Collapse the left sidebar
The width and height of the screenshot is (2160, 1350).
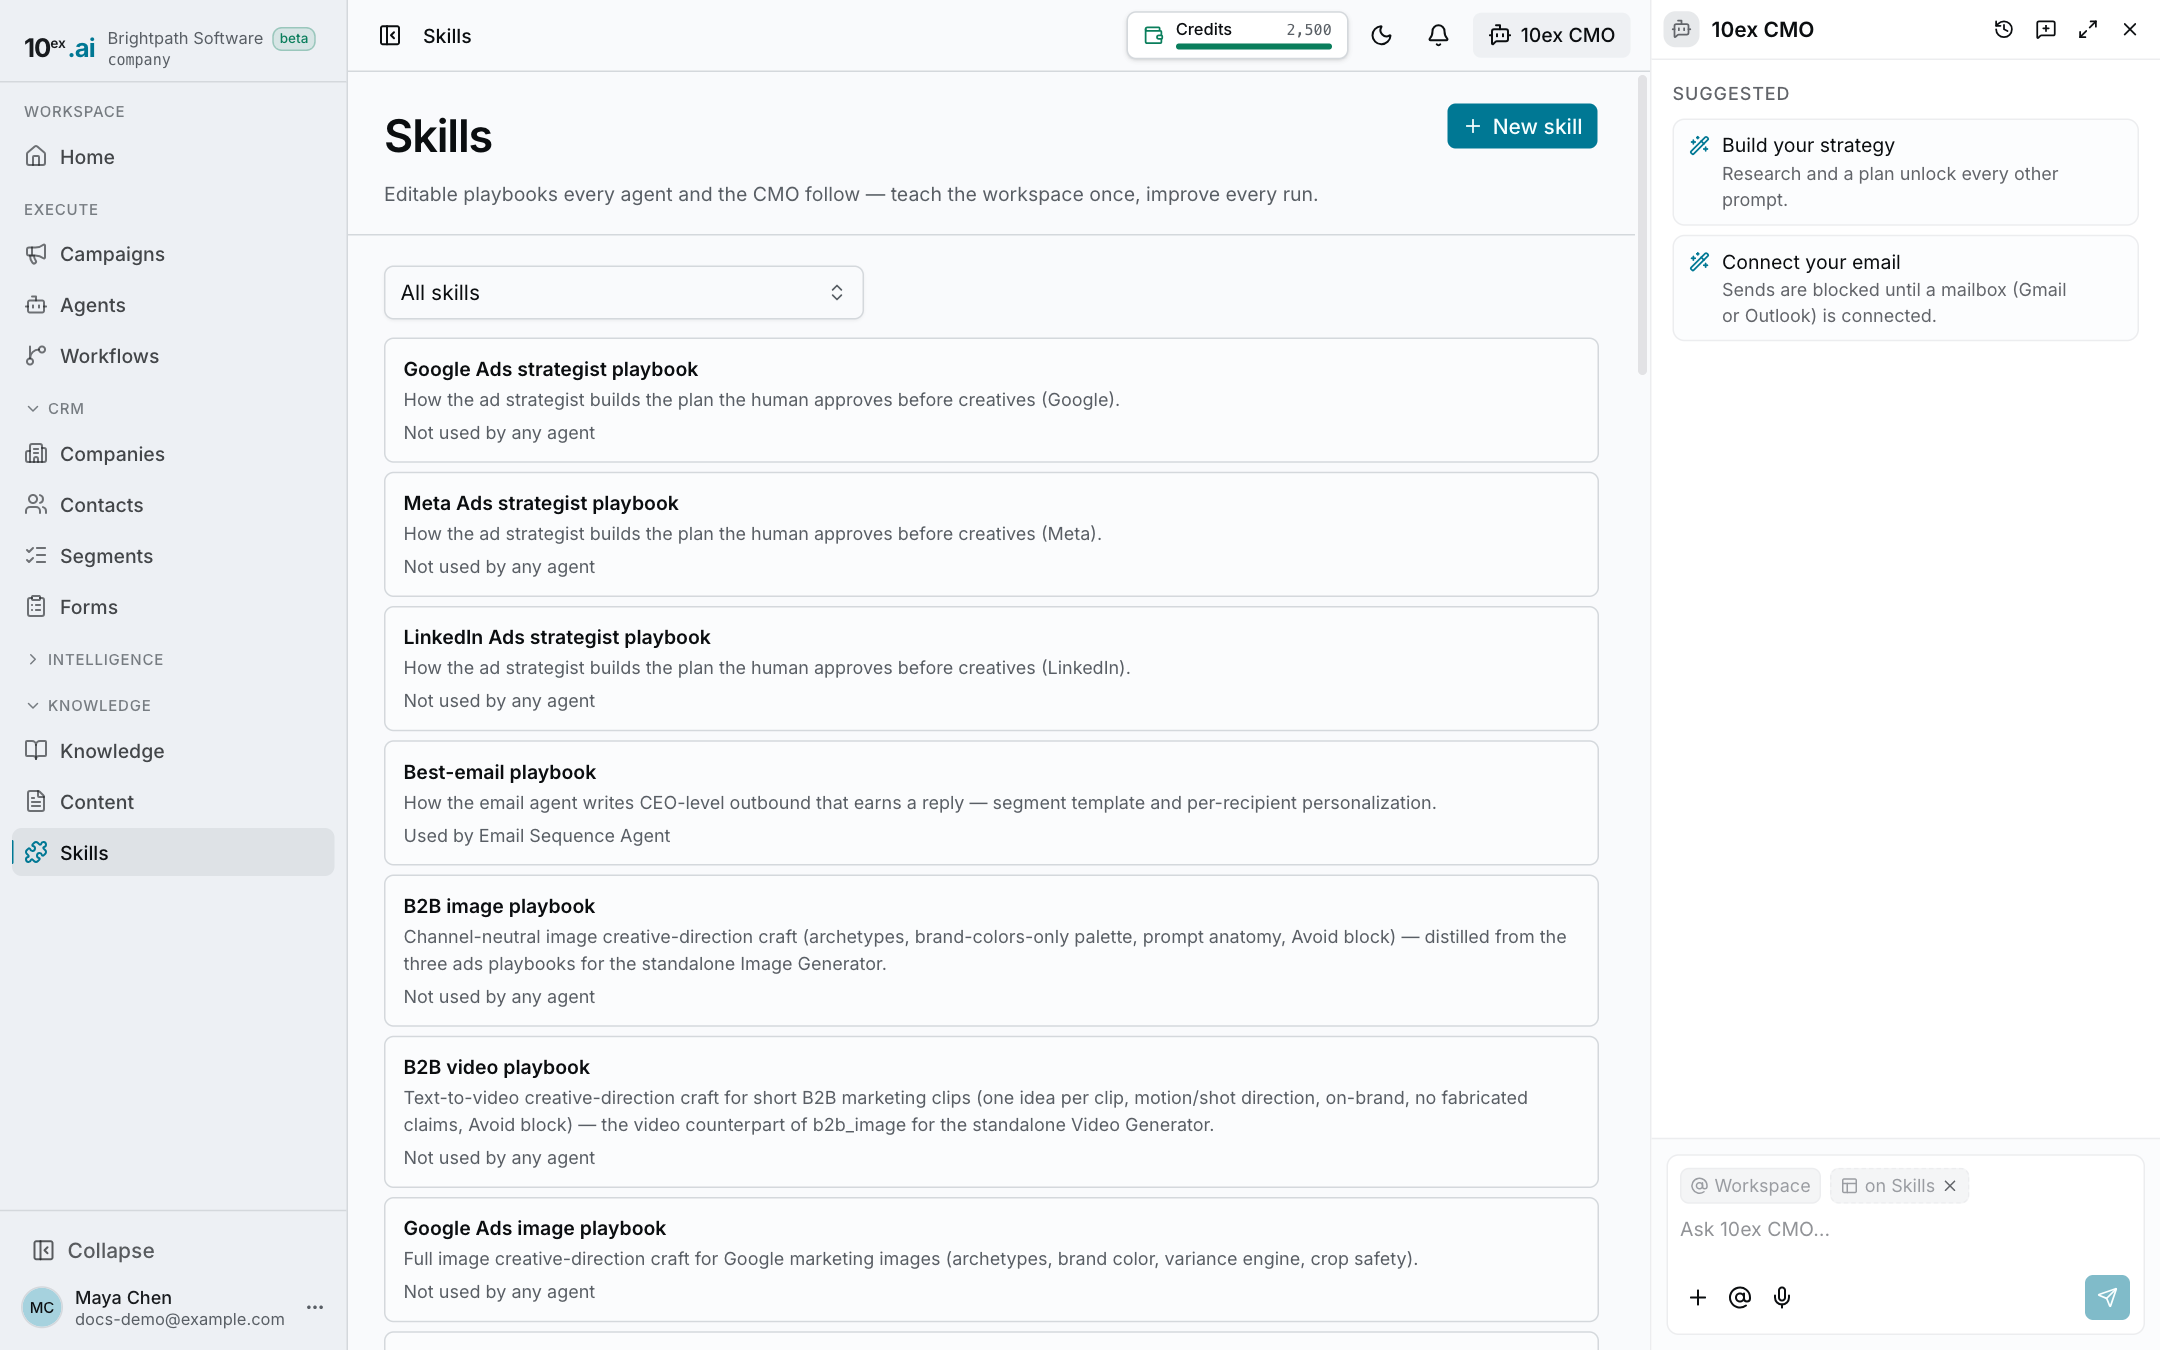(x=93, y=1250)
